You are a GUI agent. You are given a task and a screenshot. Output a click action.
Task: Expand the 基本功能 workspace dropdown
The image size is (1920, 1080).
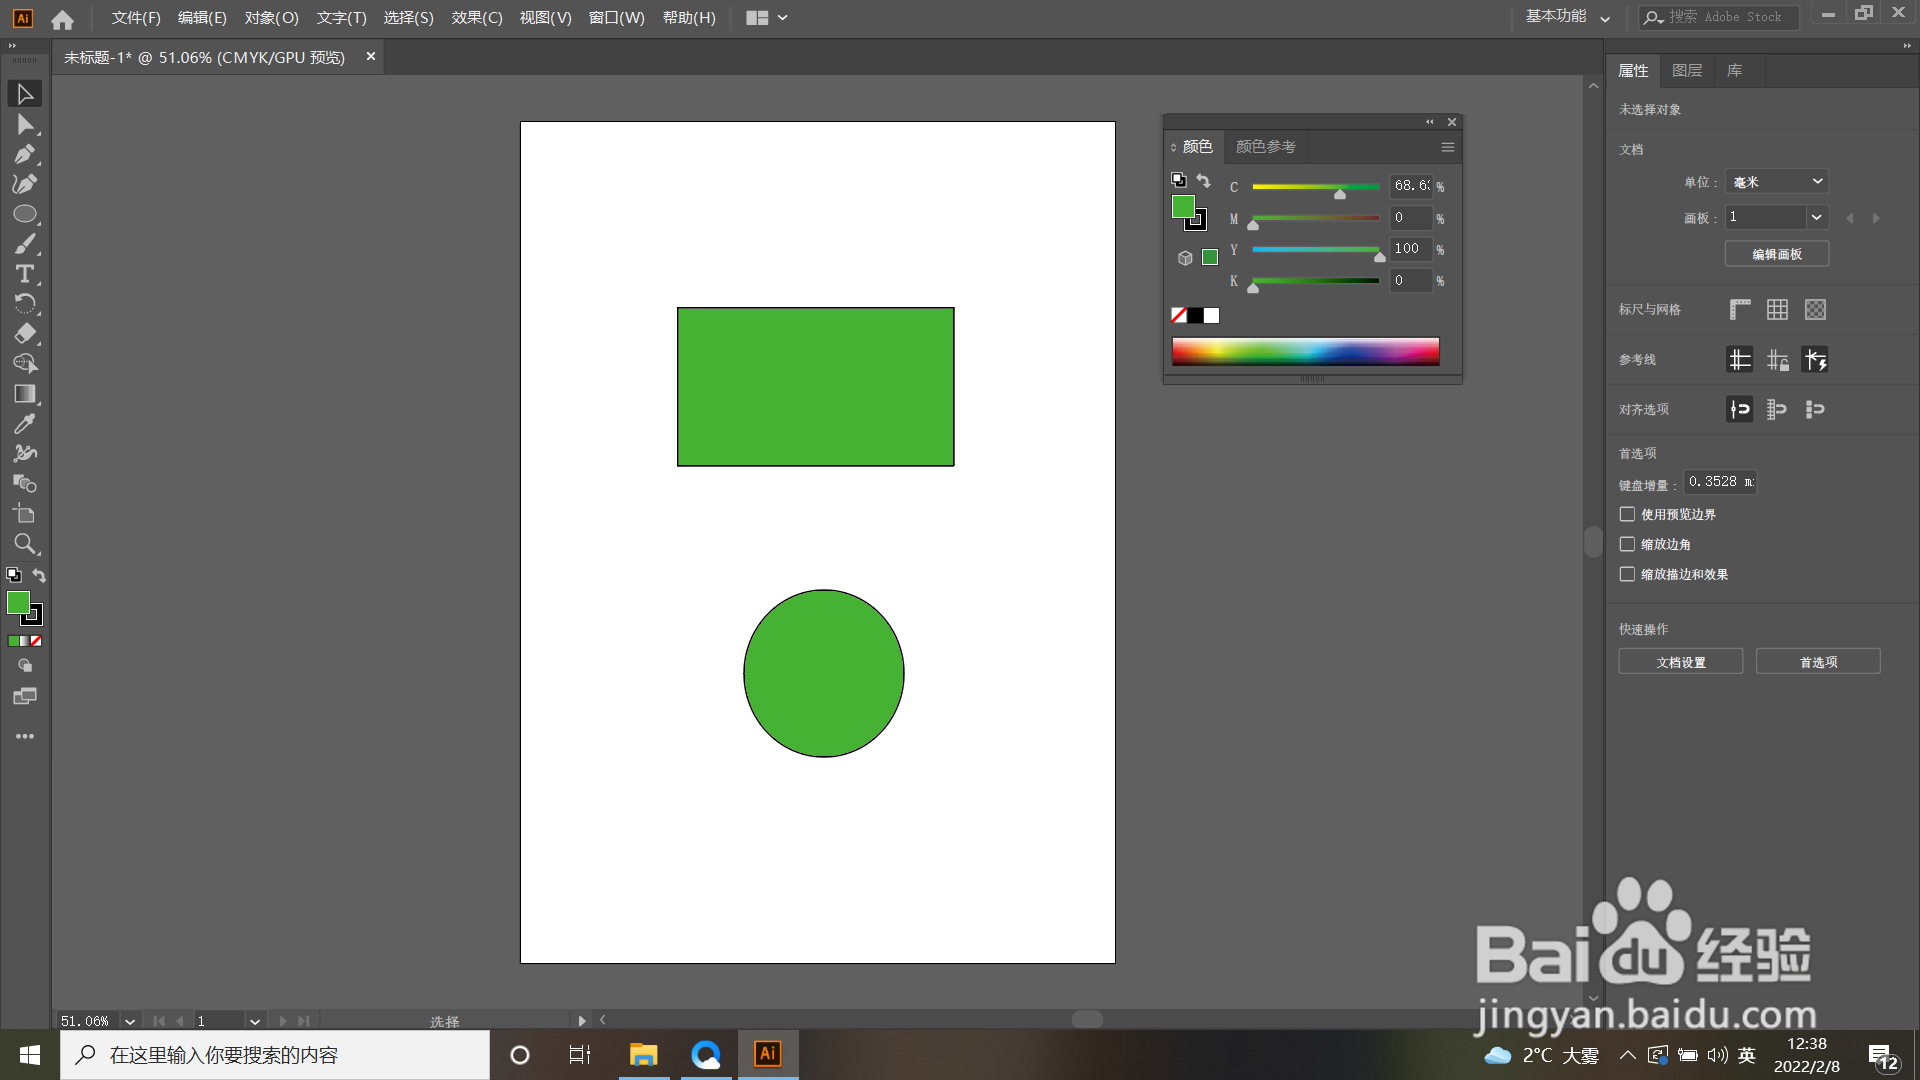[1567, 17]
